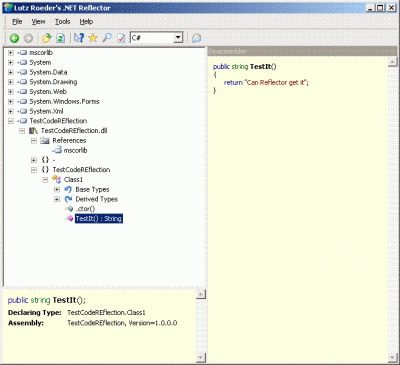400x365 pixels.
Task: Minimize the Reflector window
Action: [370, 8]
